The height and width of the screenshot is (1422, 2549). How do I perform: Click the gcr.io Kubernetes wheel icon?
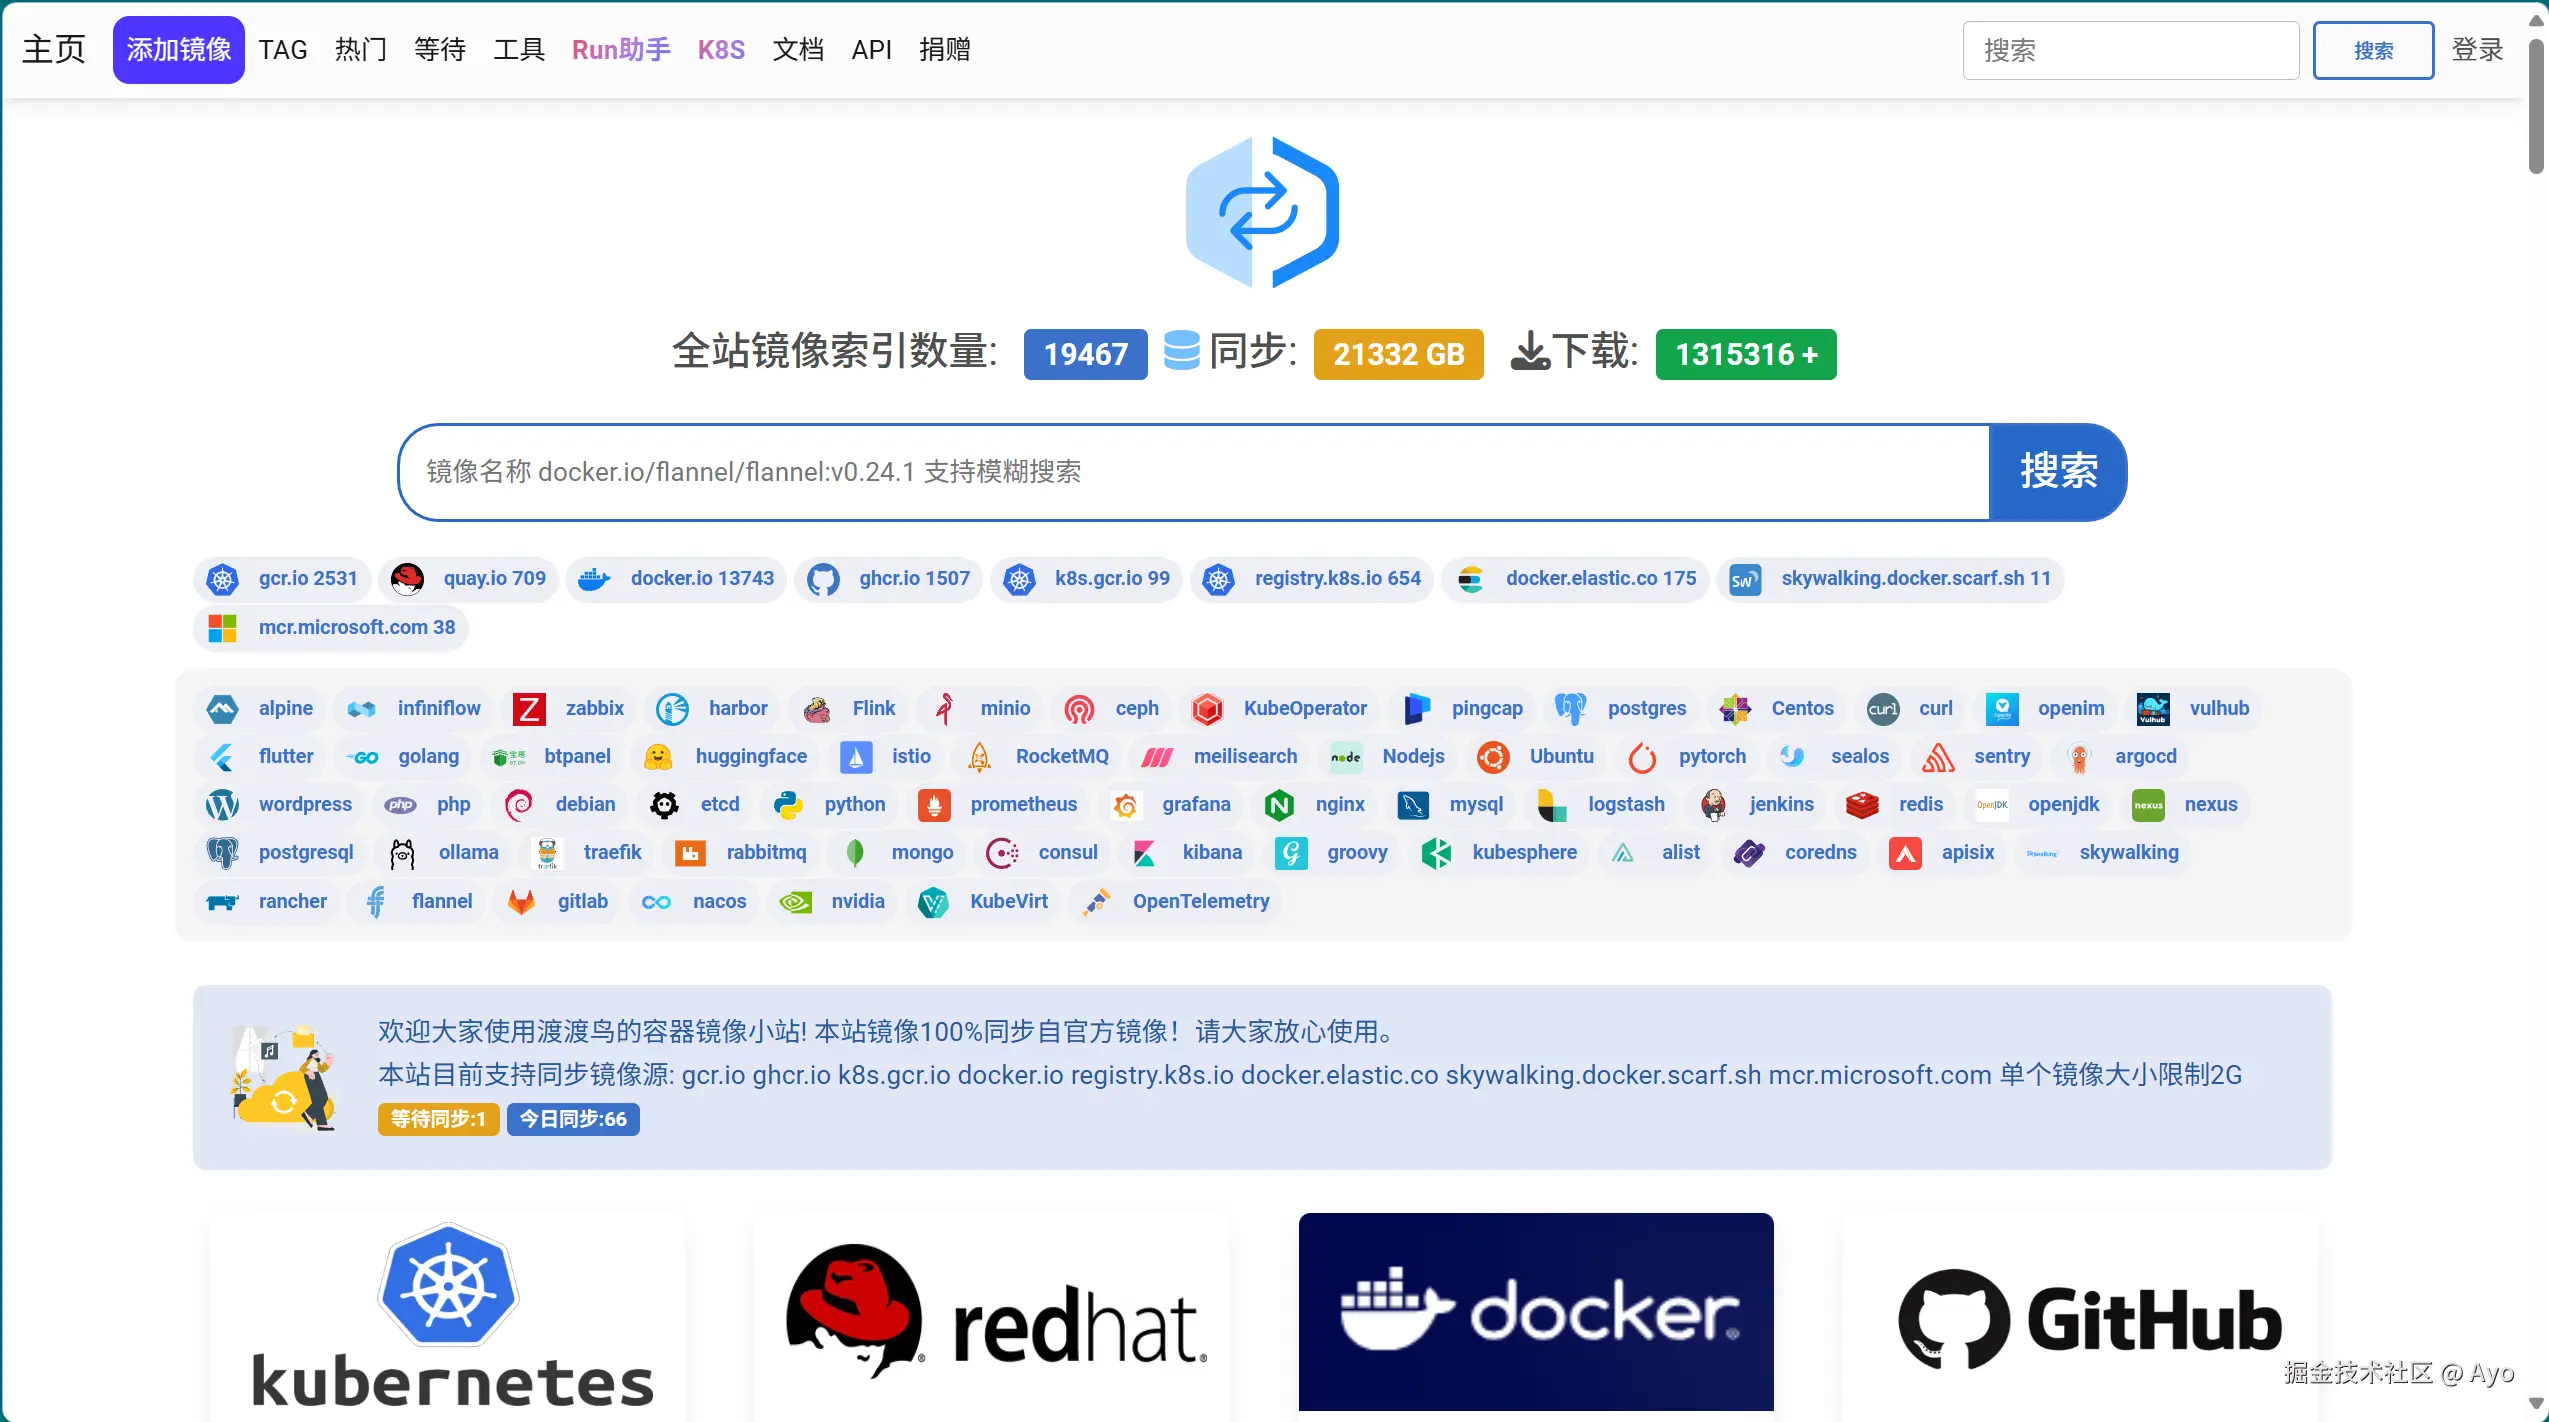click(222, 579)
